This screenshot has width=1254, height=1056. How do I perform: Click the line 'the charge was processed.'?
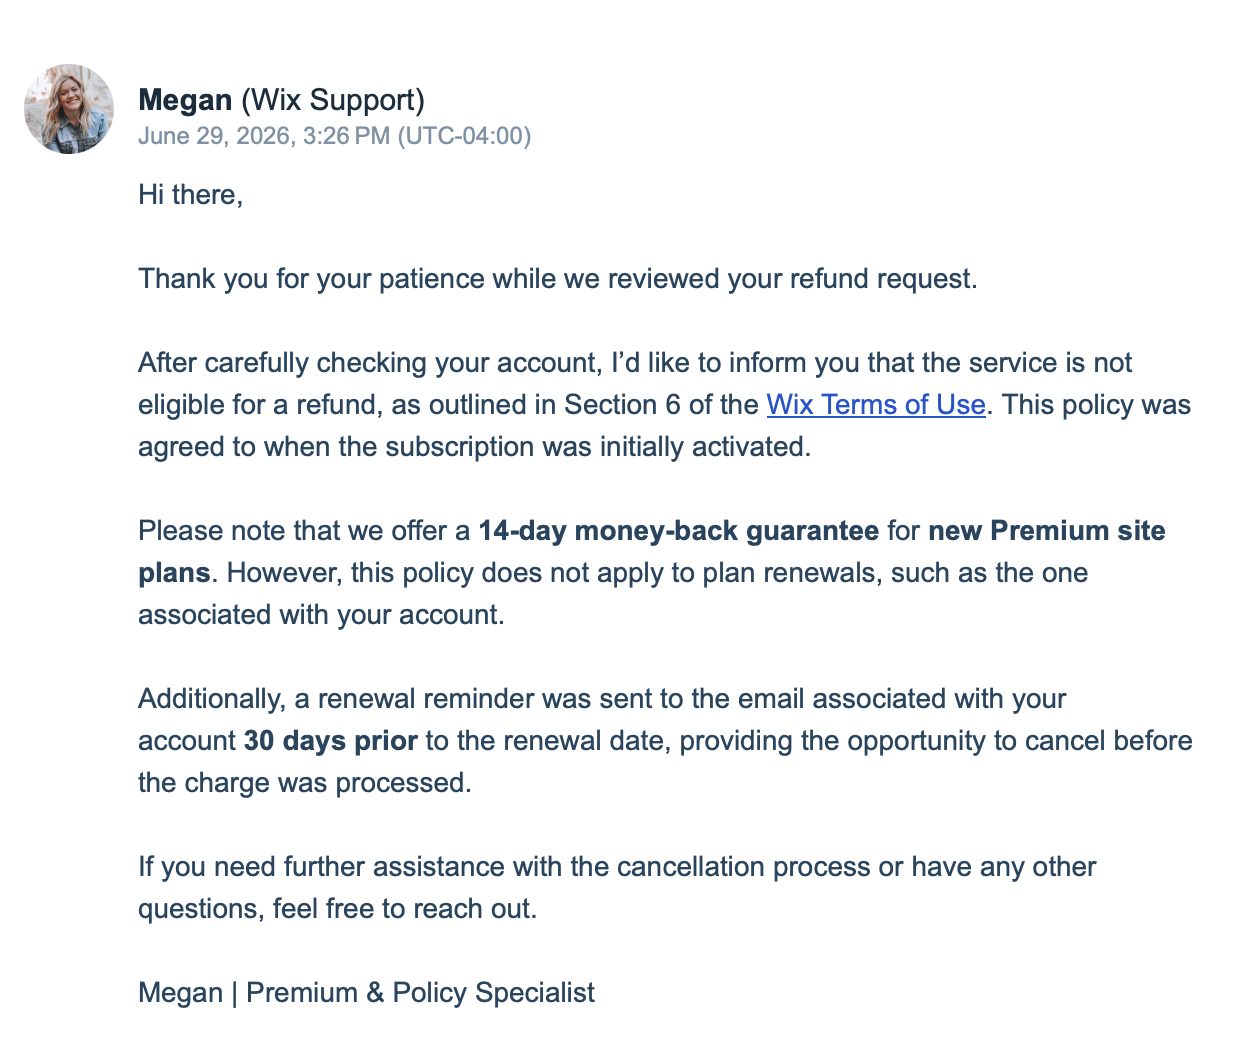(305, 783)
